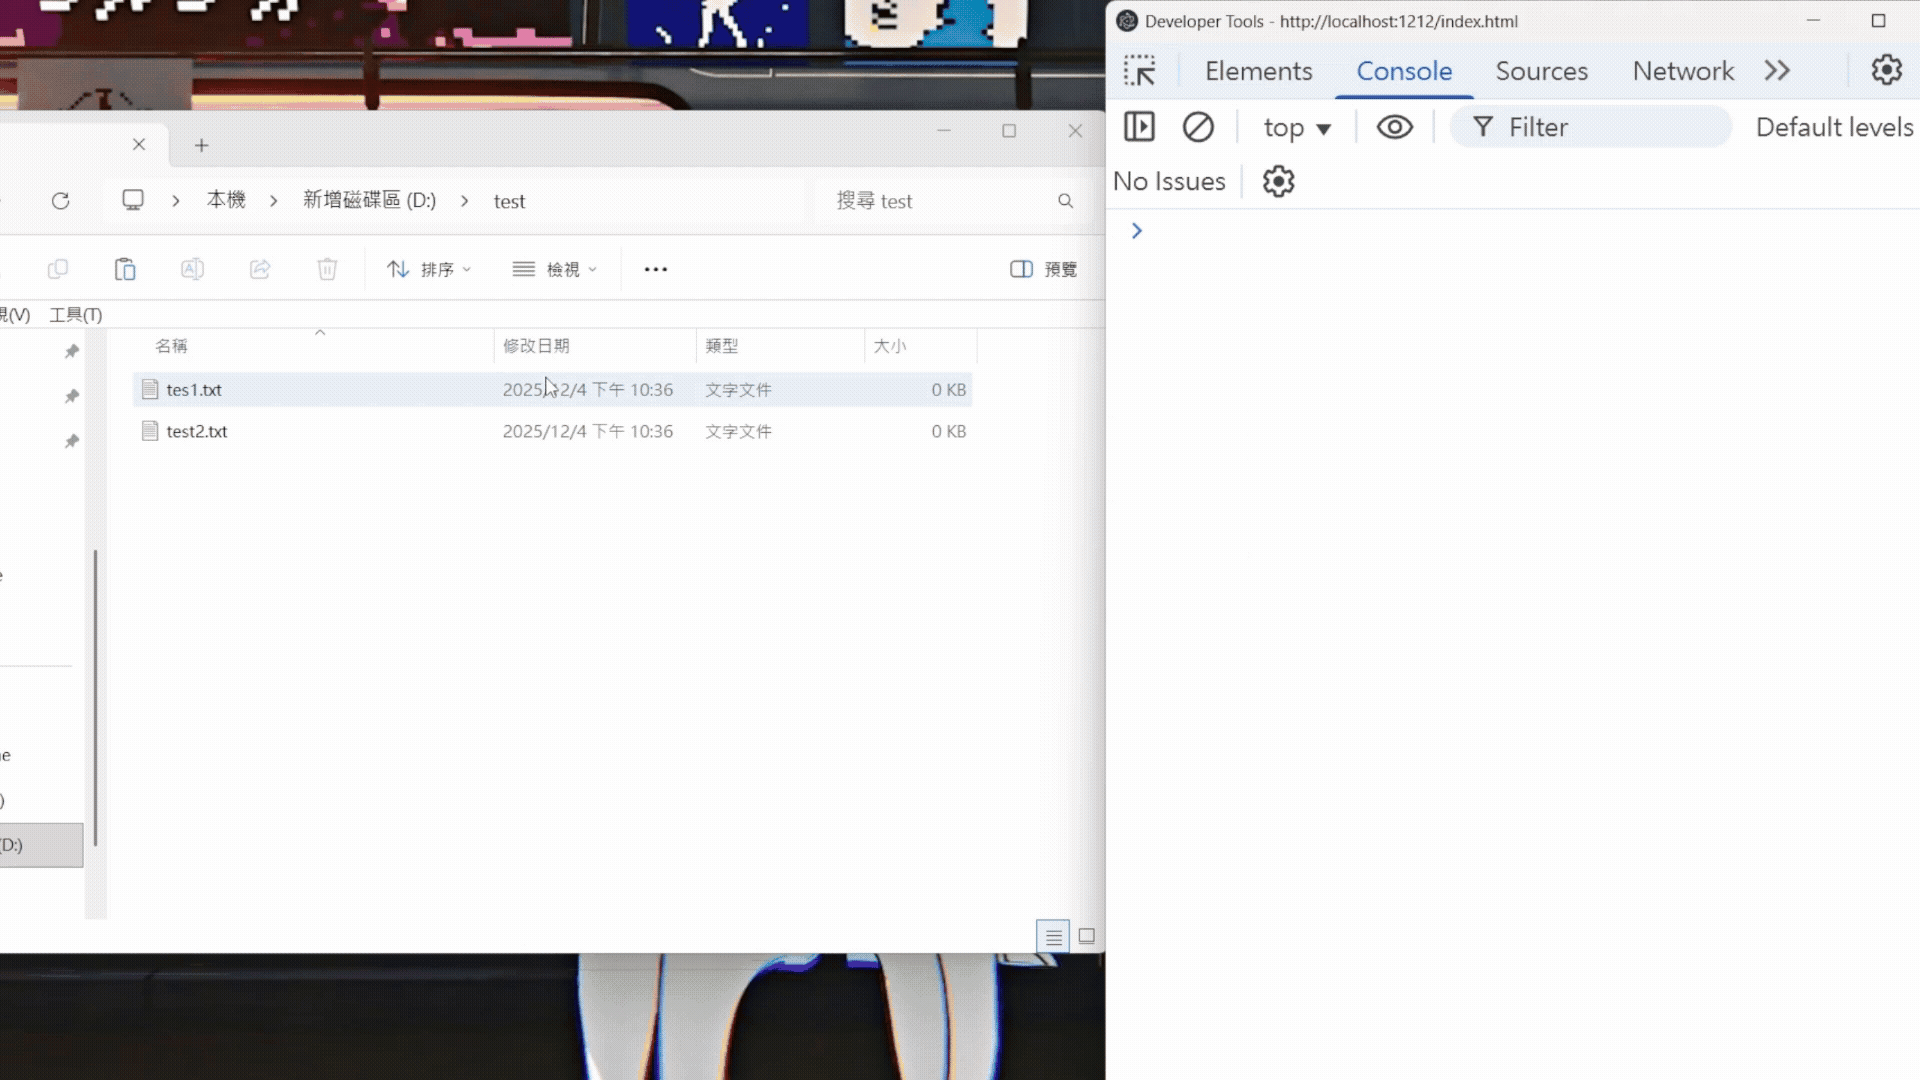This screenshot has width=1920, height=1080.
Task: Click the delete trash icon in Explorer
Action: click(x=327, y=269)
